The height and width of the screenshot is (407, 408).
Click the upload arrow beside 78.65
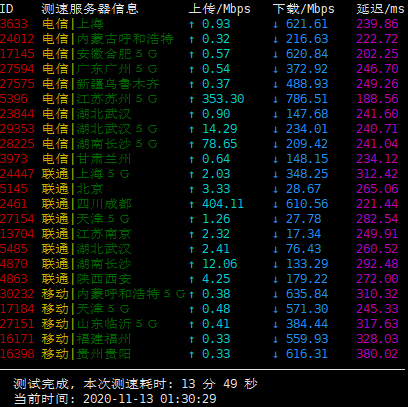point(192,144)
